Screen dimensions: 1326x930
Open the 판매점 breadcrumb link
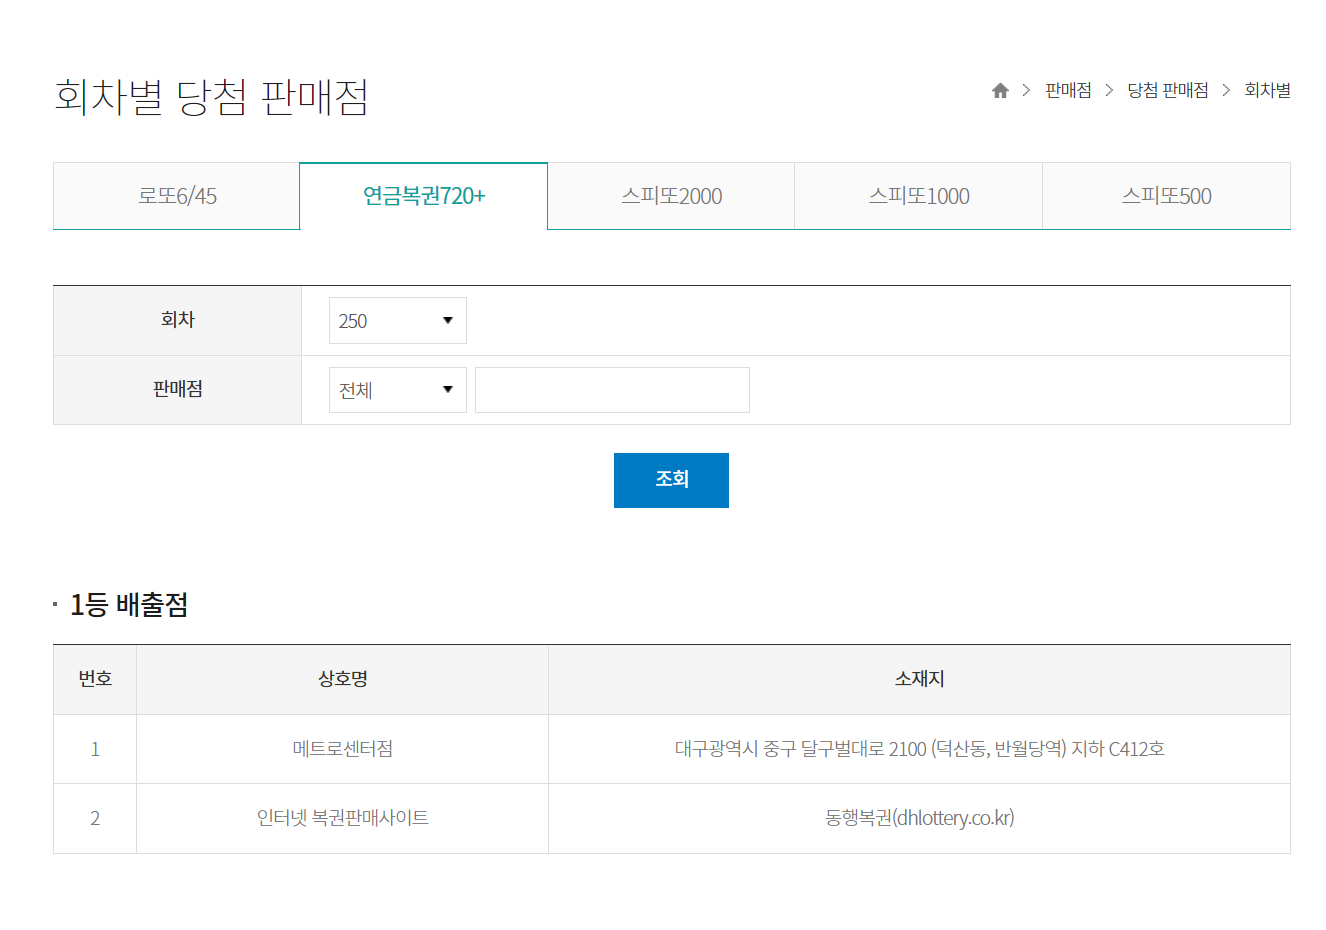pos(1068,91)
